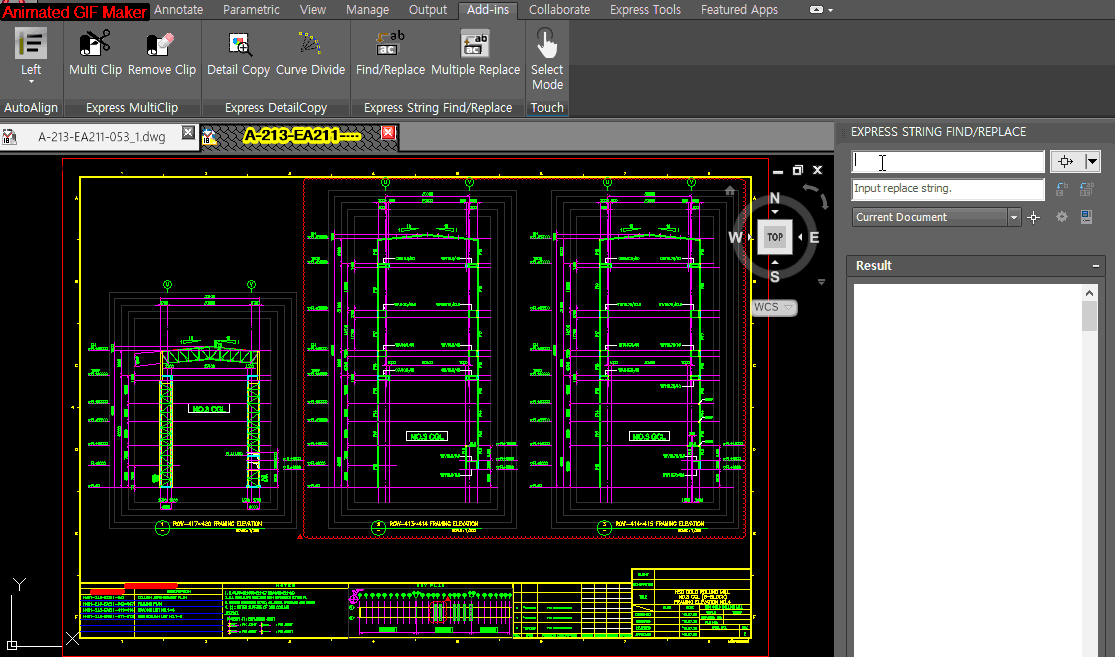The image size is (1115, 657).
Task: Open the settings gear in Find/Replace panel
Action: click(x=1062, y=217)
